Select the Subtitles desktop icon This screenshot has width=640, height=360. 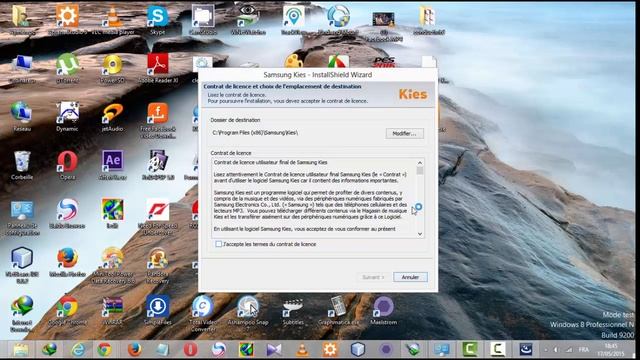click(293, 311)
